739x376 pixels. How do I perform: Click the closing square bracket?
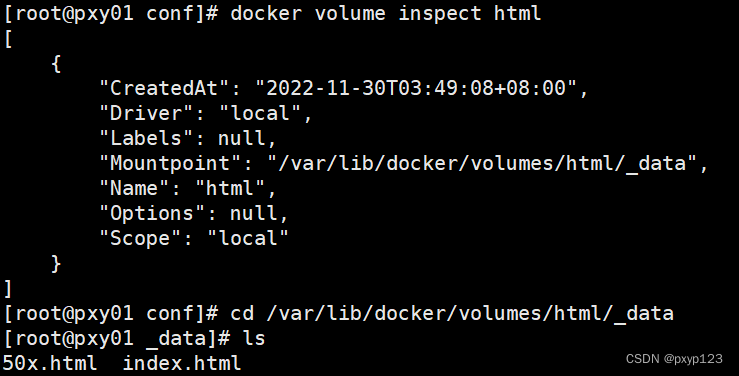click(8, 288)
